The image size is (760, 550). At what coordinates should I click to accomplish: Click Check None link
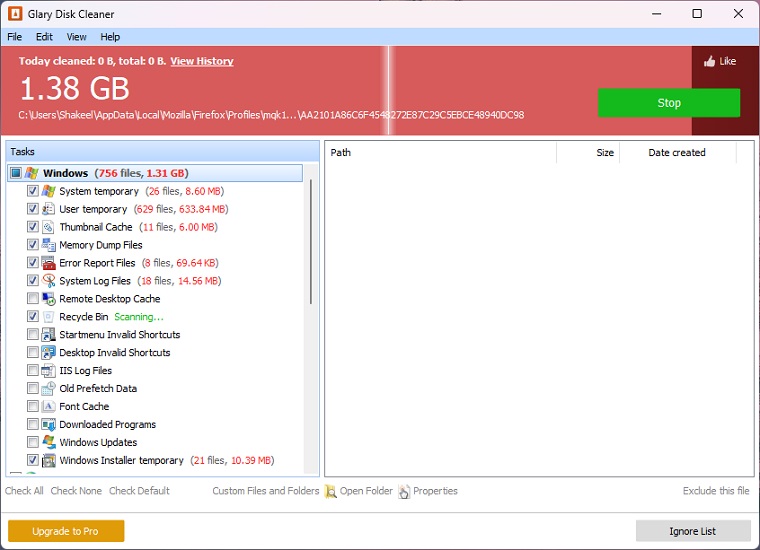click(76, 491)
